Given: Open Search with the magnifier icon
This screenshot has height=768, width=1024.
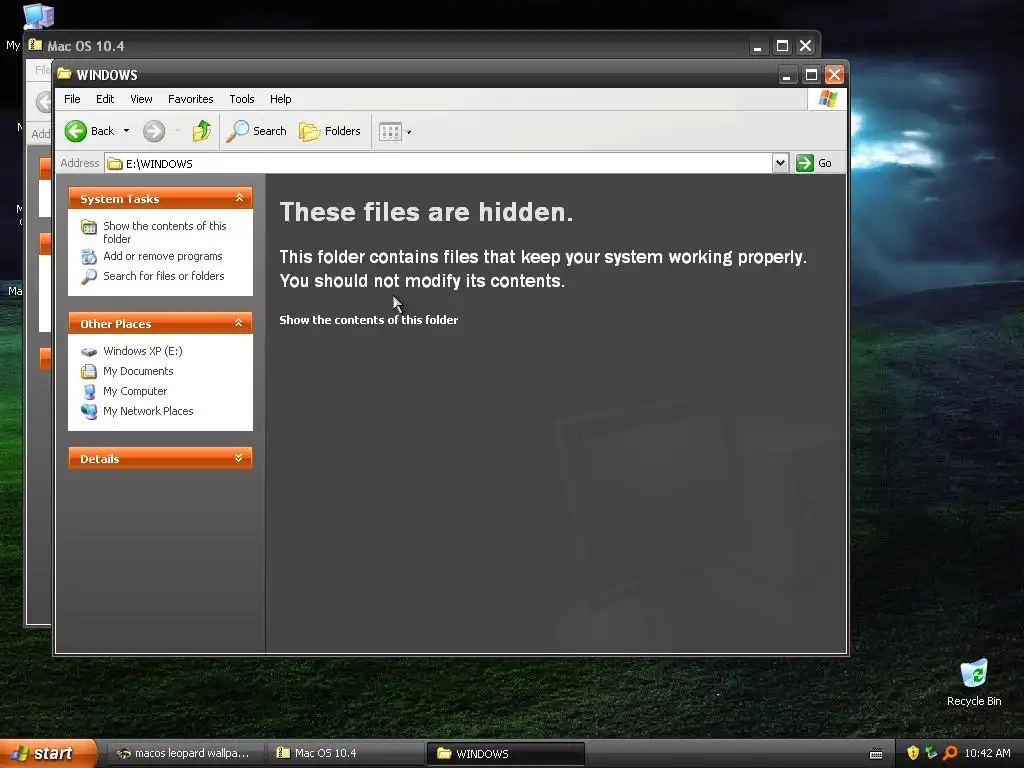Looking at the screenshot, I should [x=257, y=131].
